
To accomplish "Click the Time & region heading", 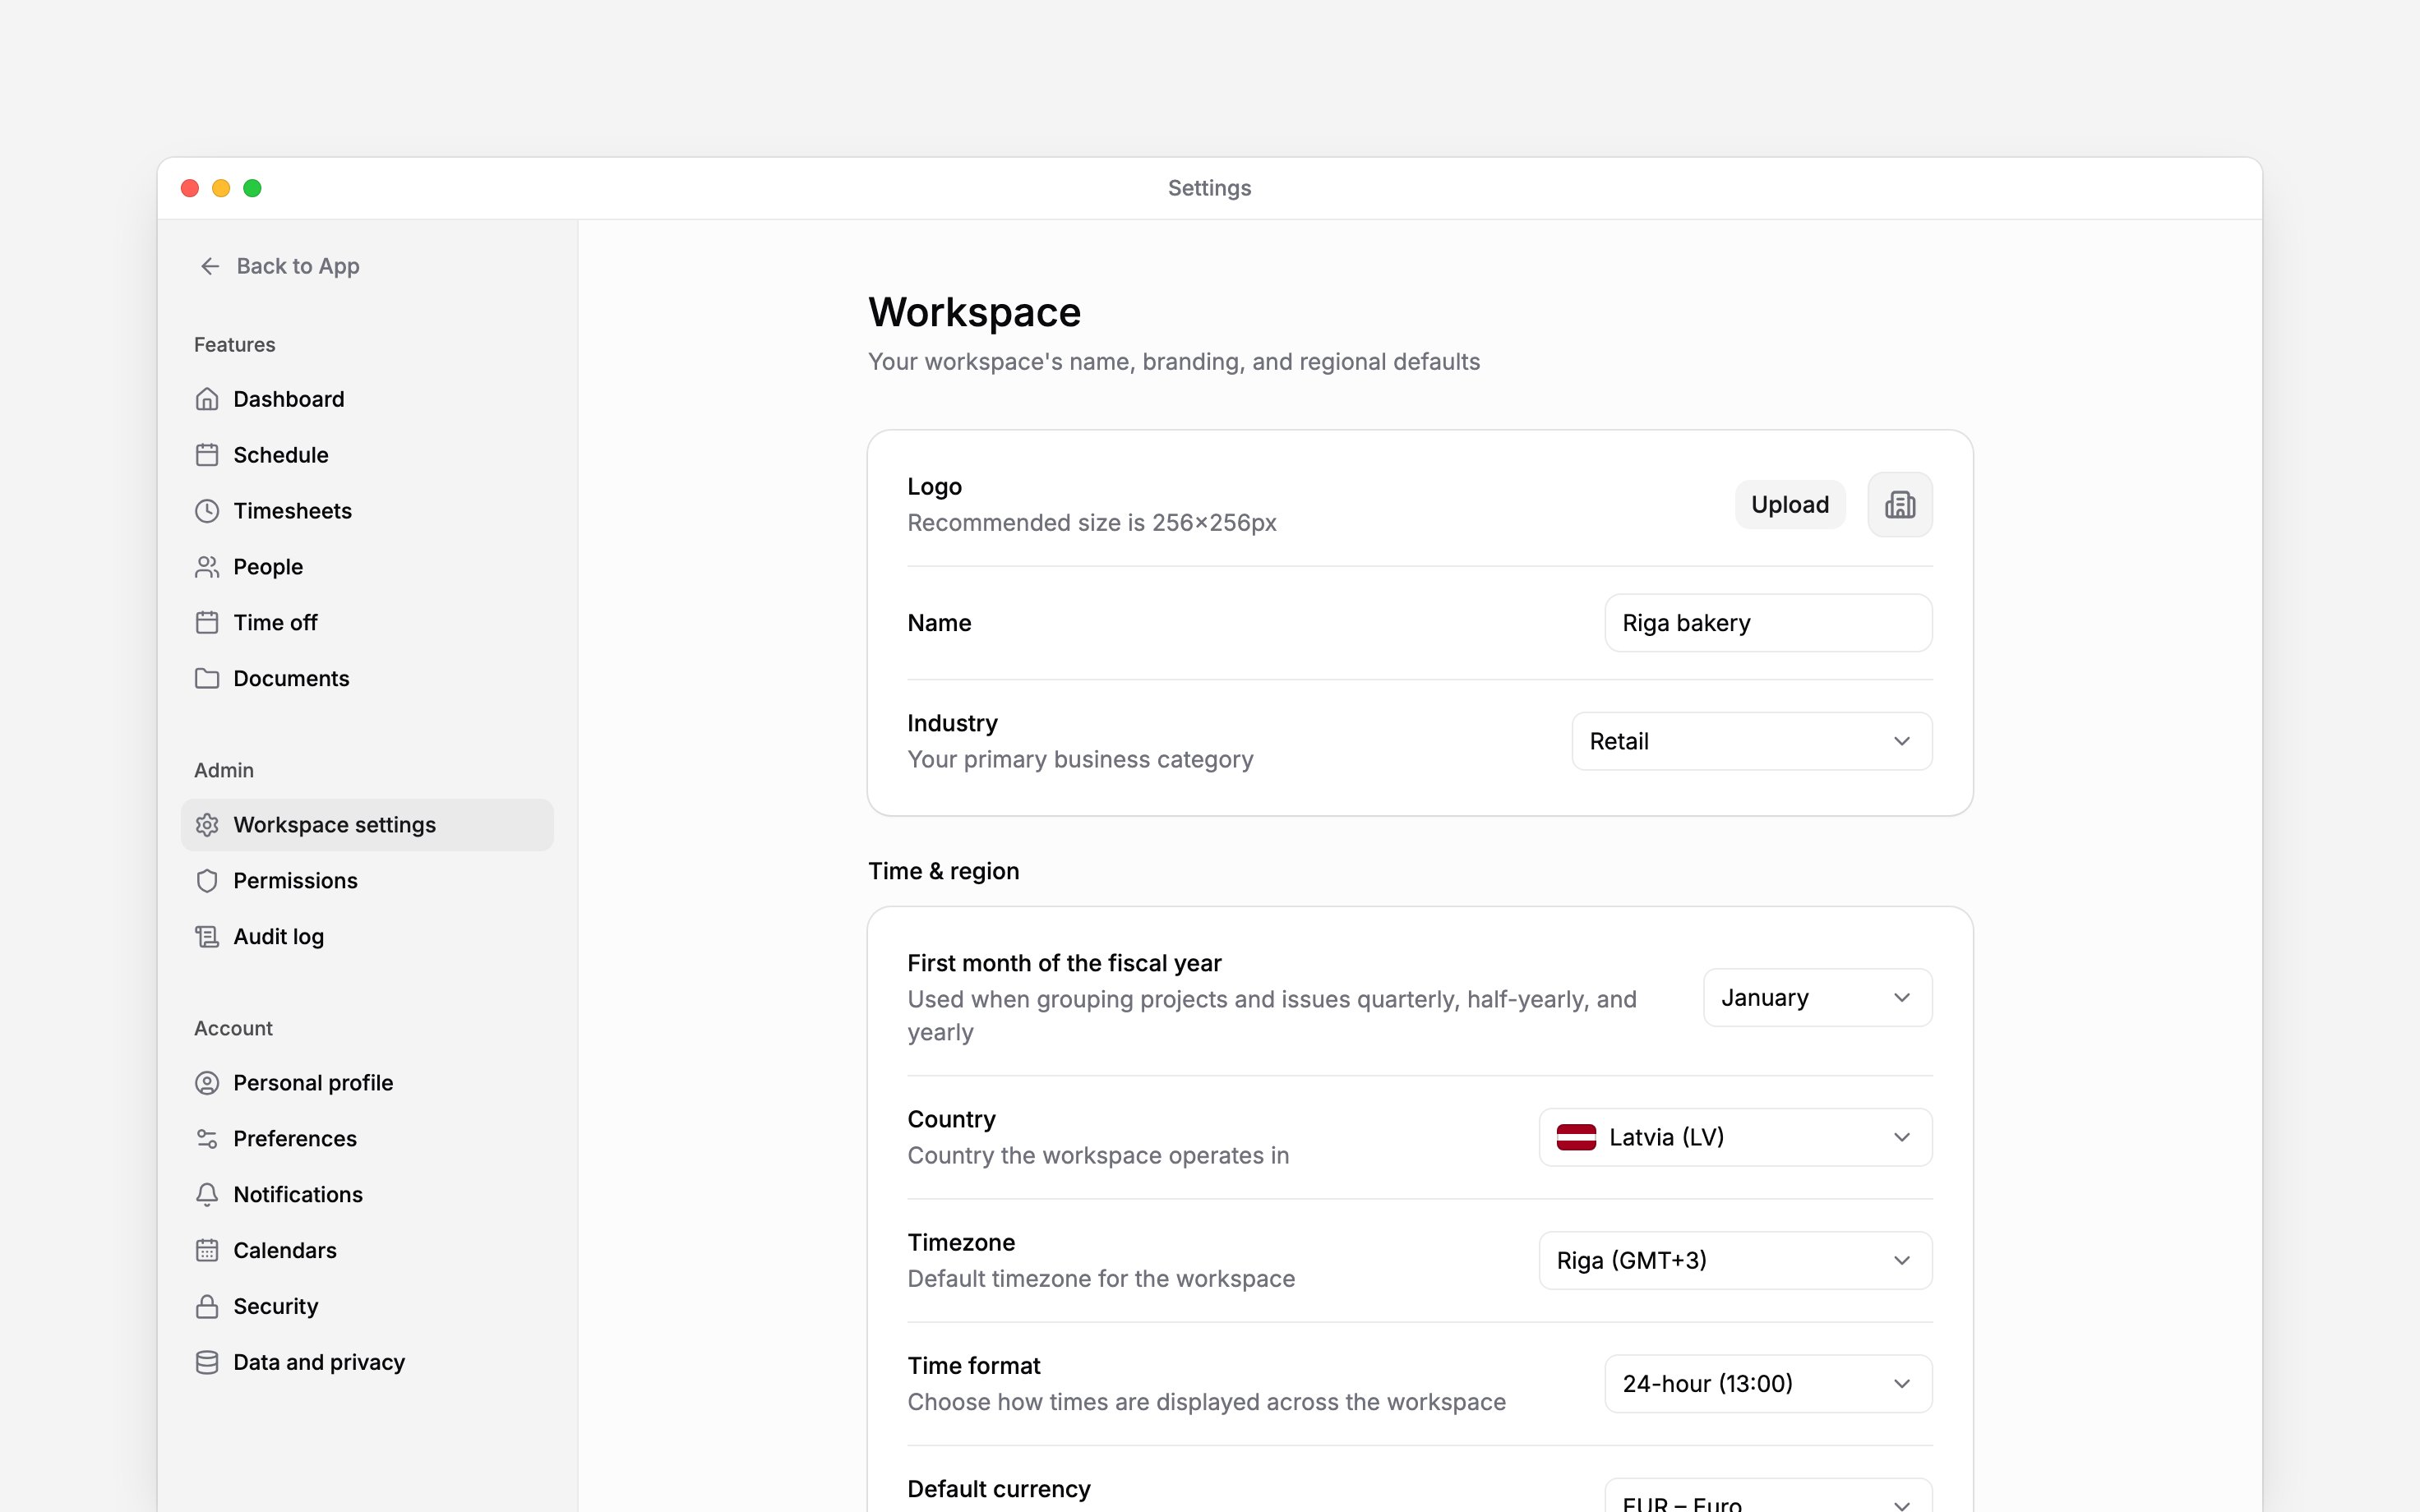I will (x=944, y=871).
